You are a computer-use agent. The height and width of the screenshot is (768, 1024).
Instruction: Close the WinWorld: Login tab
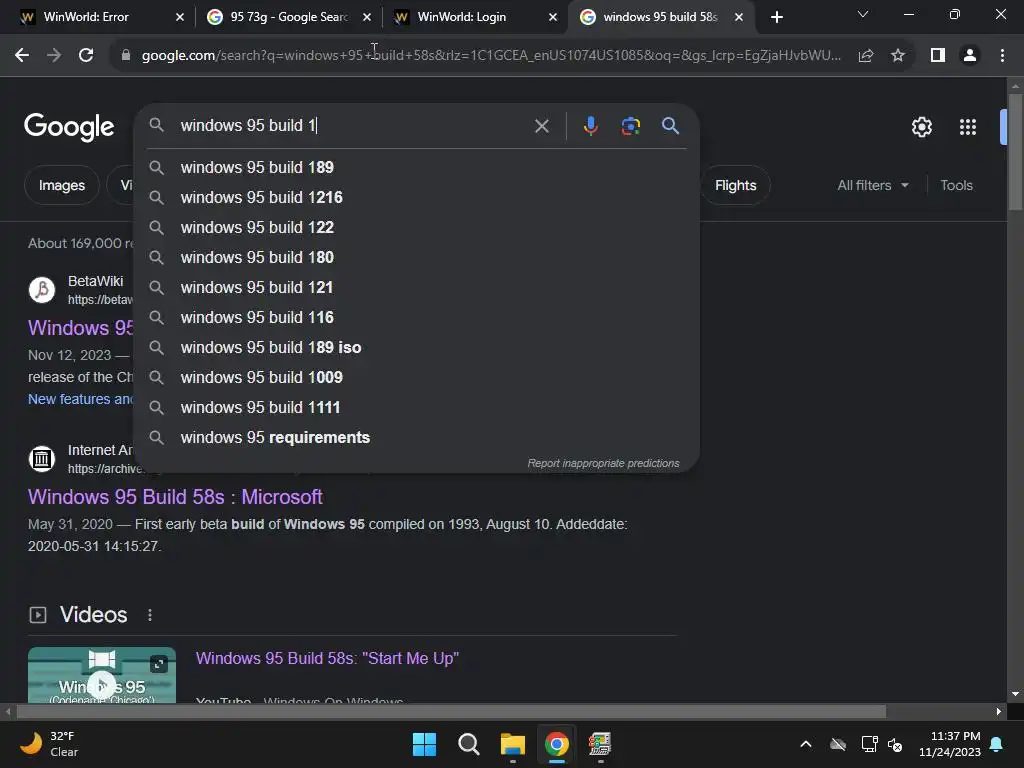pyautogui.click(x=553, y=17)
